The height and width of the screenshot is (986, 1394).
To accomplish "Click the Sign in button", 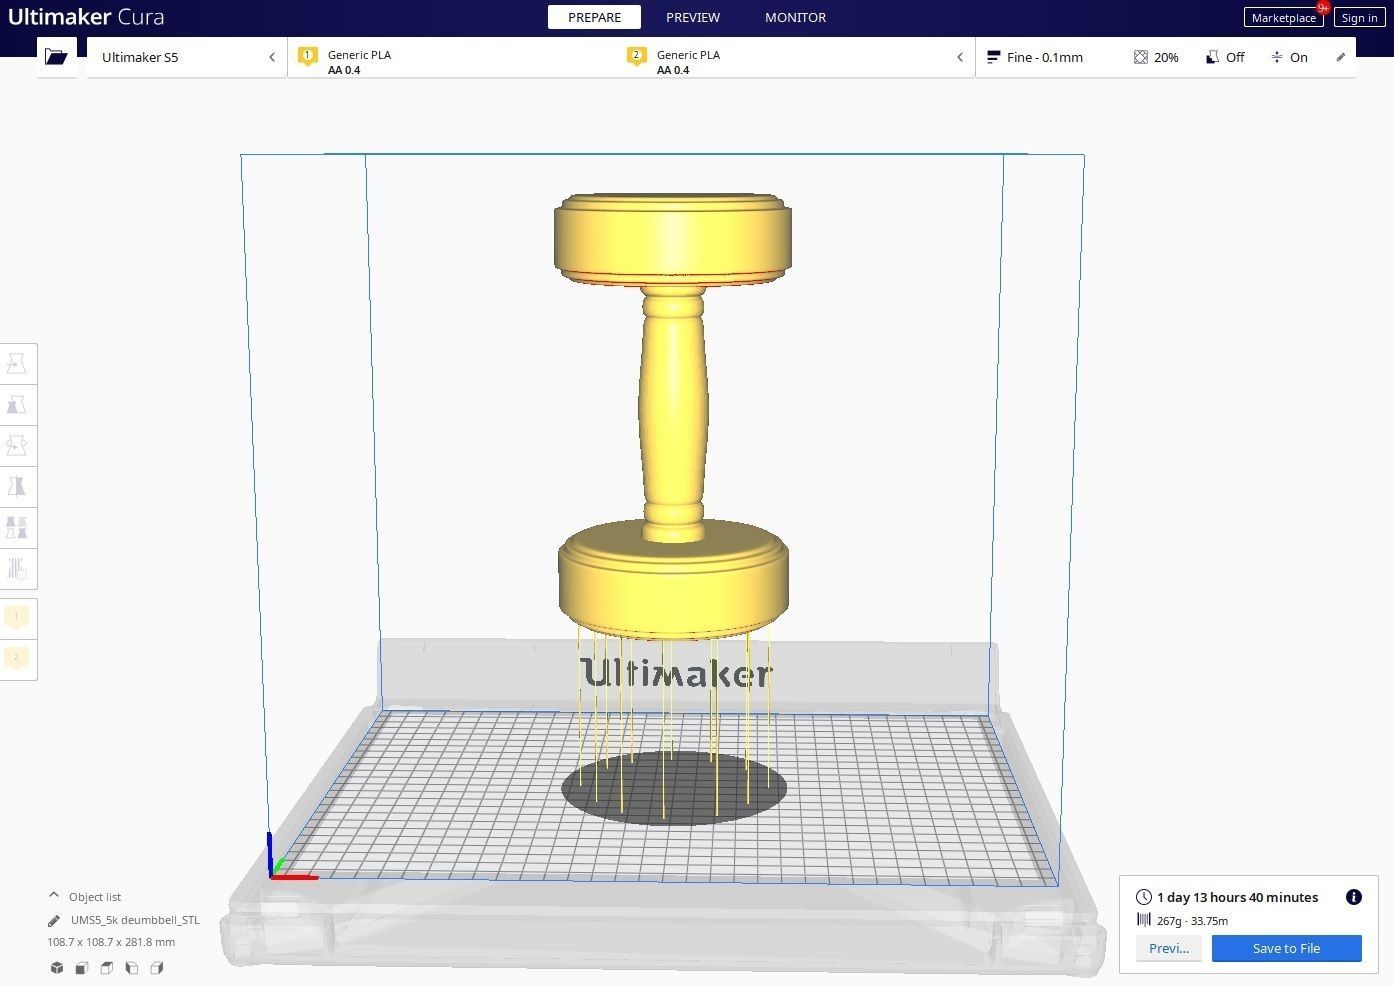I will pyautogui.click(x=1359, y=17).
